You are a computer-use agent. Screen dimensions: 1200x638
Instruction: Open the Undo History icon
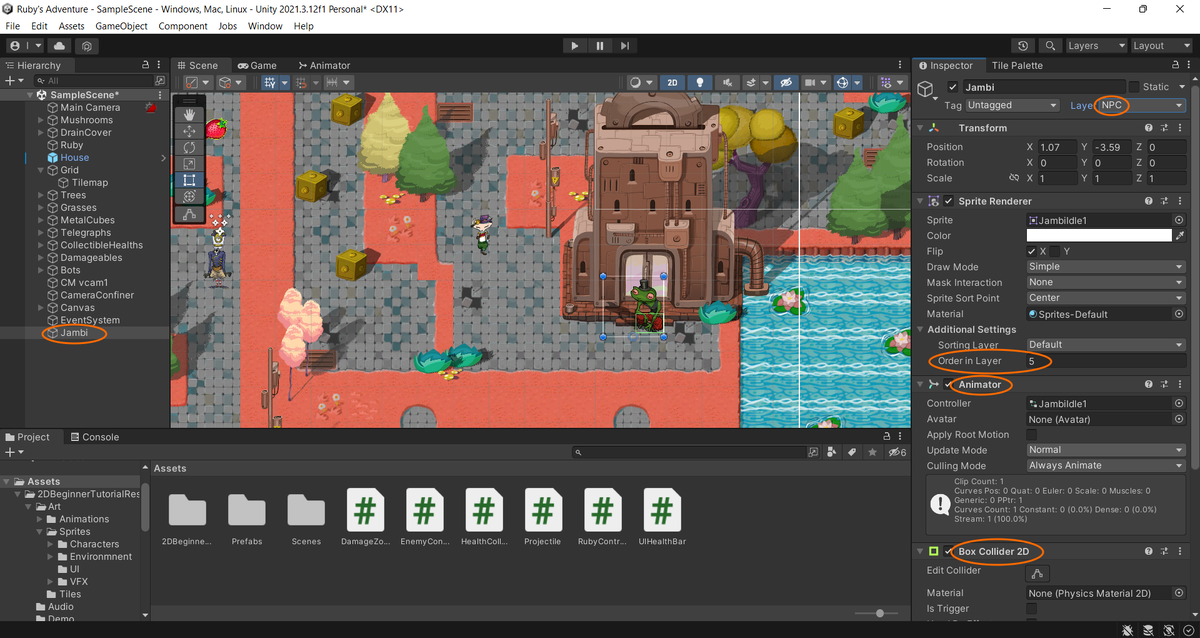(x=1022, y=46)
